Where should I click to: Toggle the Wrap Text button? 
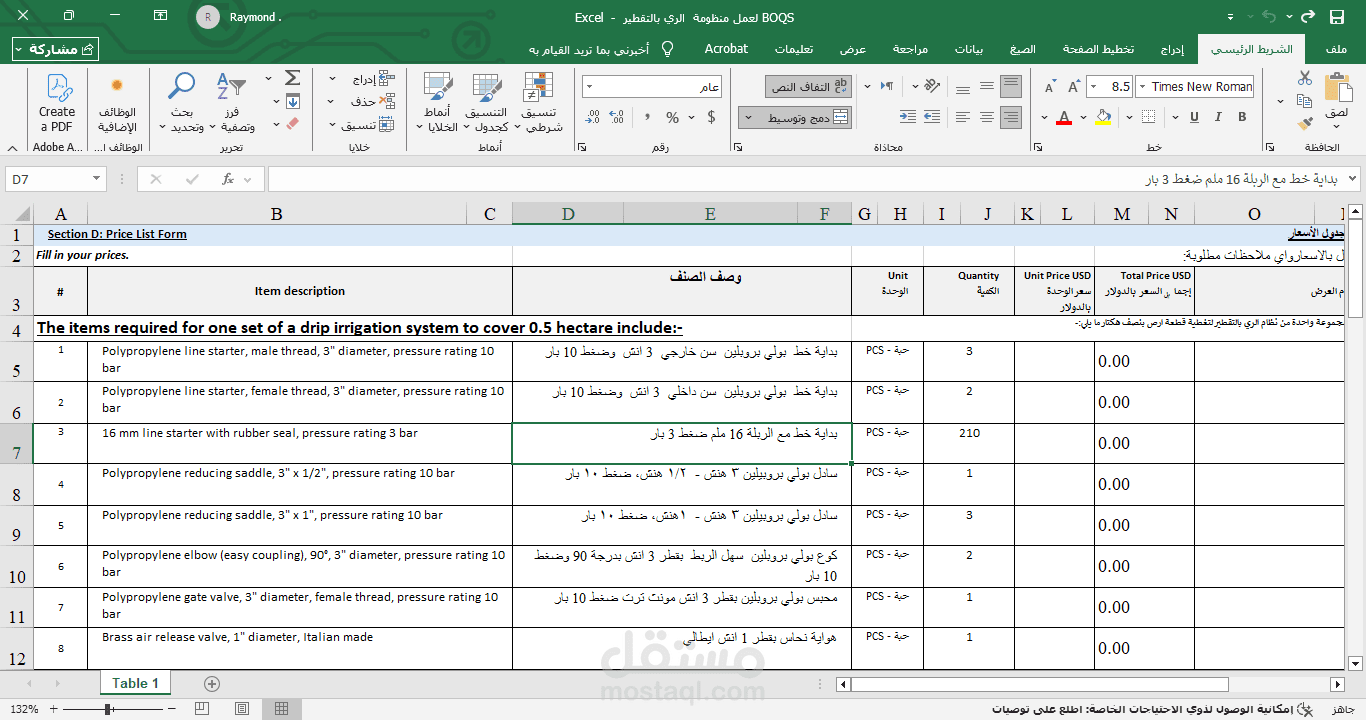pyautogui.click(x=808, y=87)
